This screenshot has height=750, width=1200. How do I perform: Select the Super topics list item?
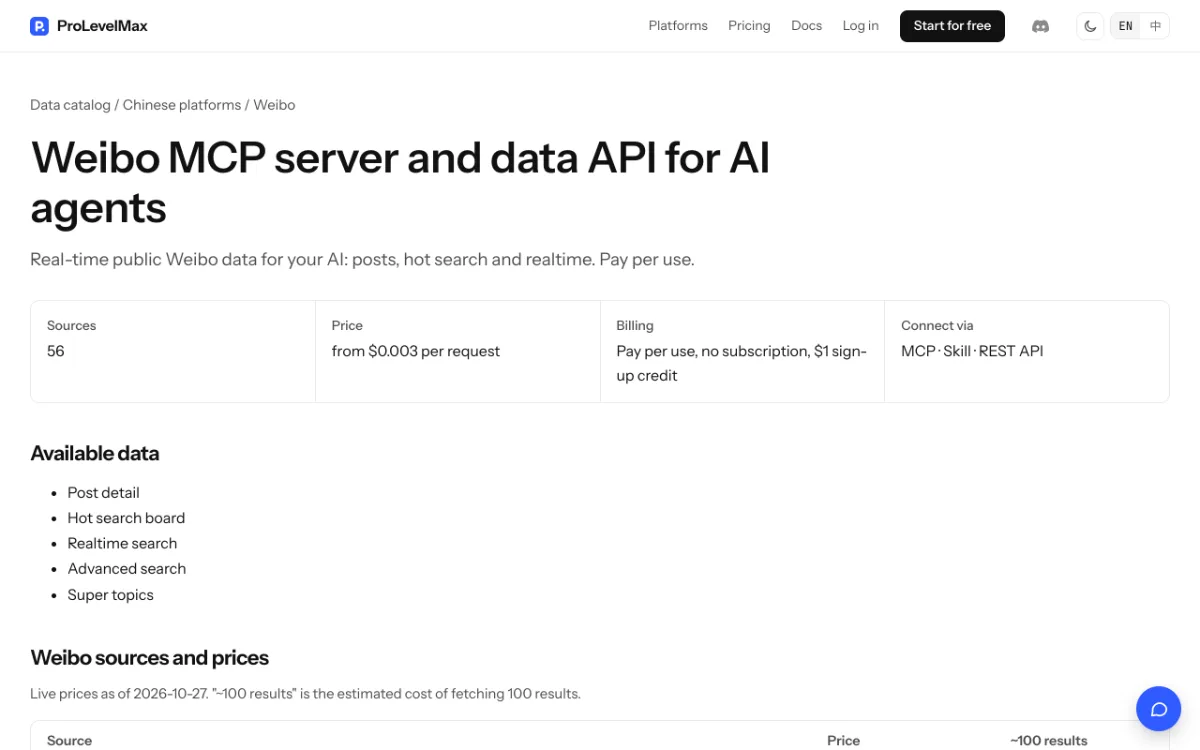[110, 595]
